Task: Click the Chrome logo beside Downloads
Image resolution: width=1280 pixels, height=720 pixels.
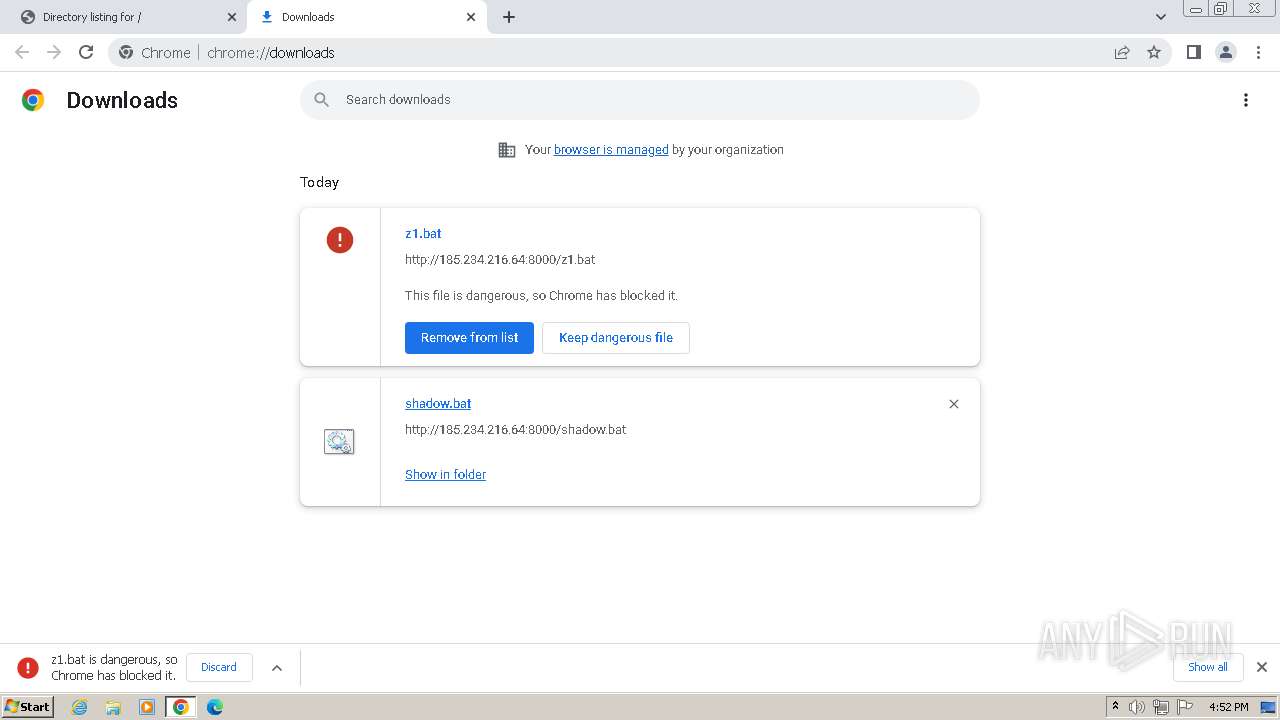Action: tap(33, 100)
